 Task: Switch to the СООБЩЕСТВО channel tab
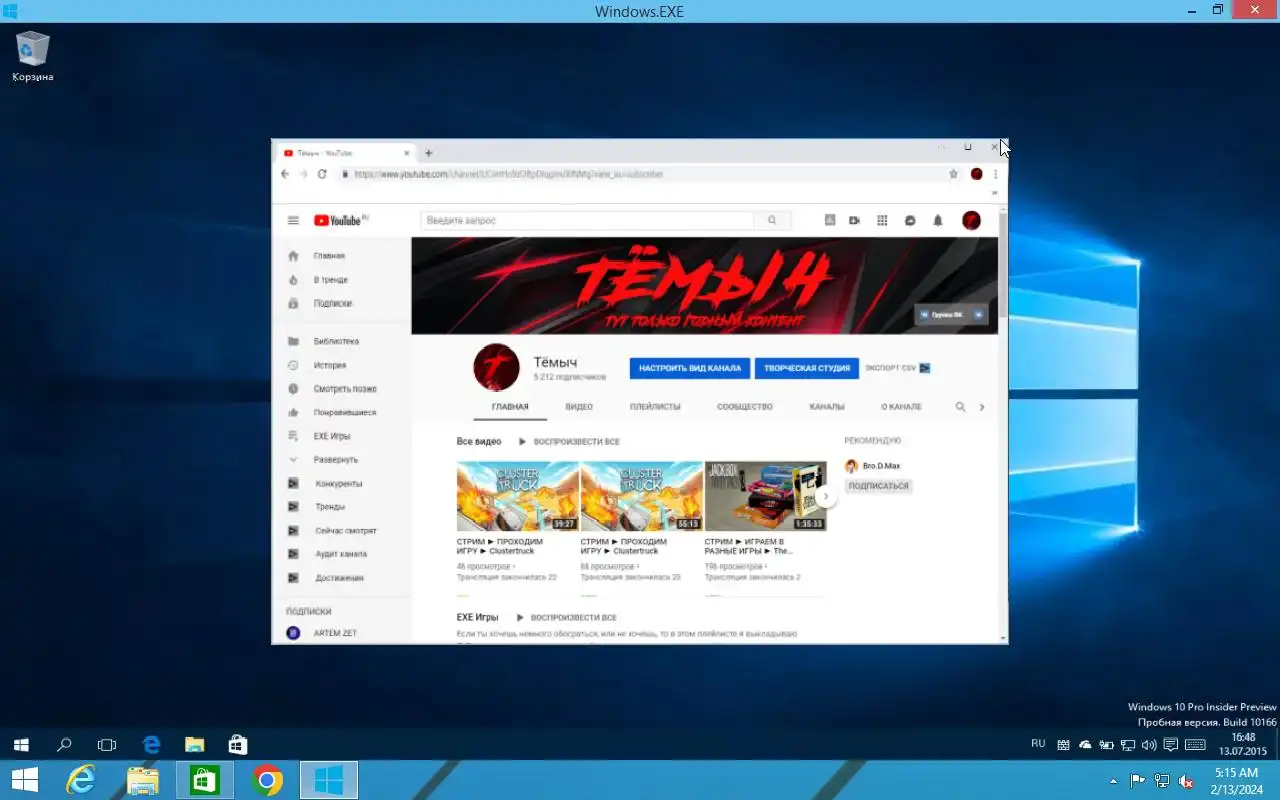pyautogui.click(x=745, y=407)
